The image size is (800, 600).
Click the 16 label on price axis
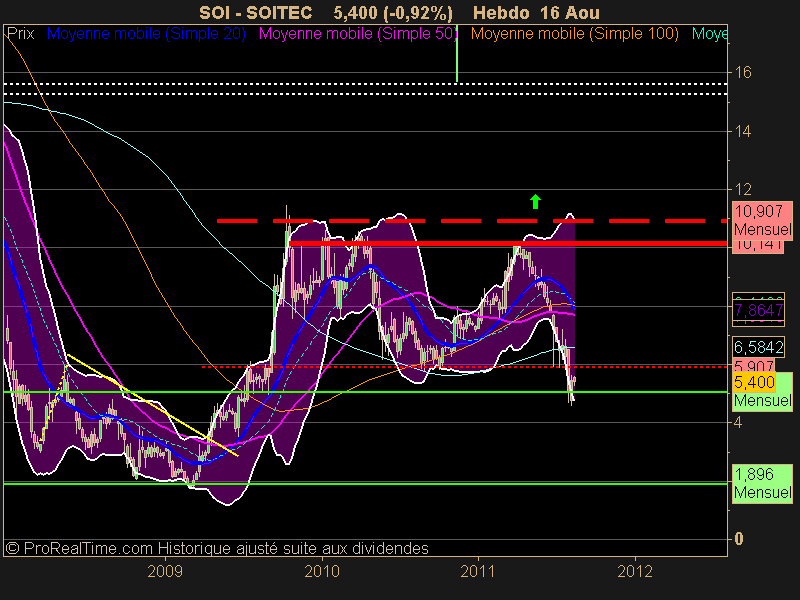coord(743,72)
